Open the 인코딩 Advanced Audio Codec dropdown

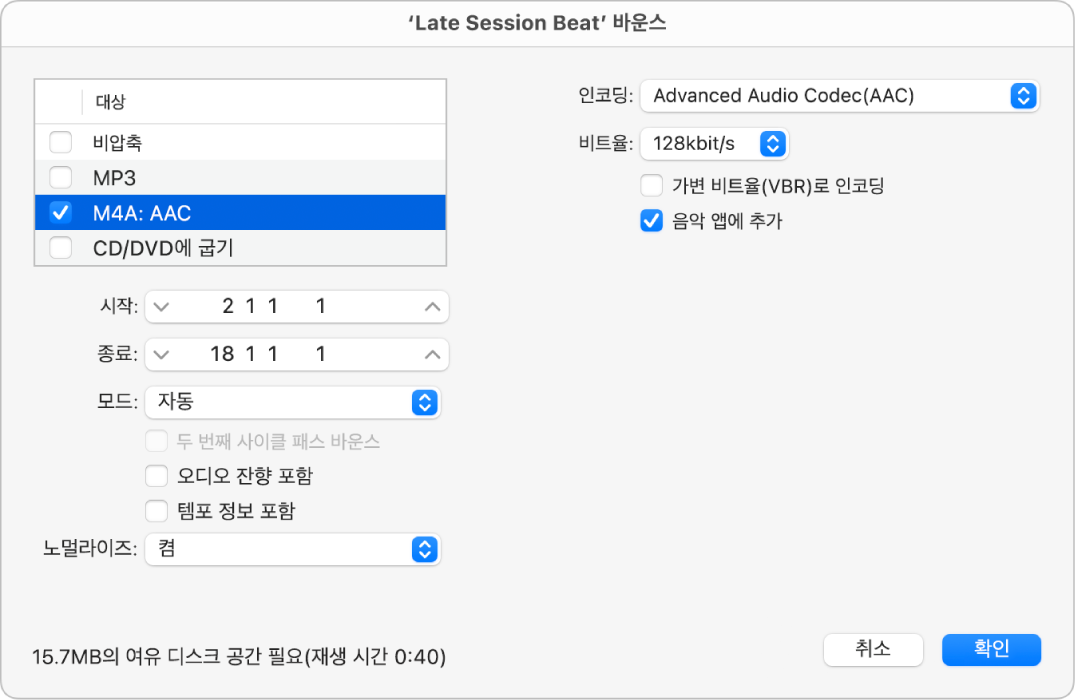tap(839, 96)
